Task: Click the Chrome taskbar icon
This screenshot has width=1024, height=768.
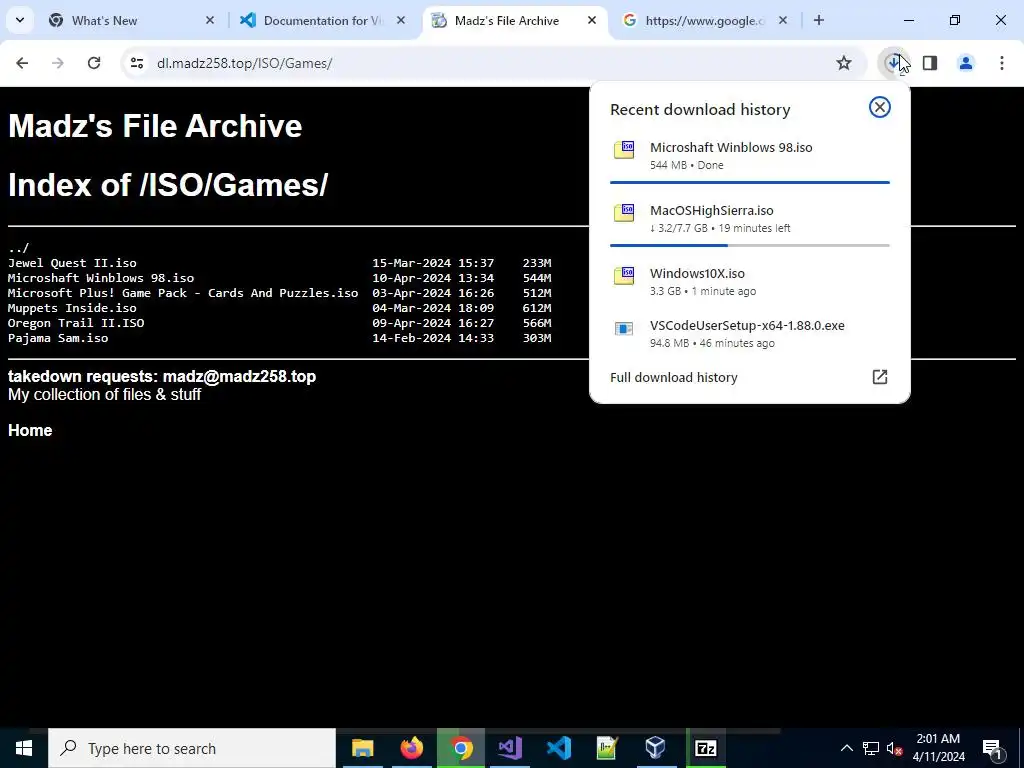Action: pyautogui.click(x=461, y=748)
